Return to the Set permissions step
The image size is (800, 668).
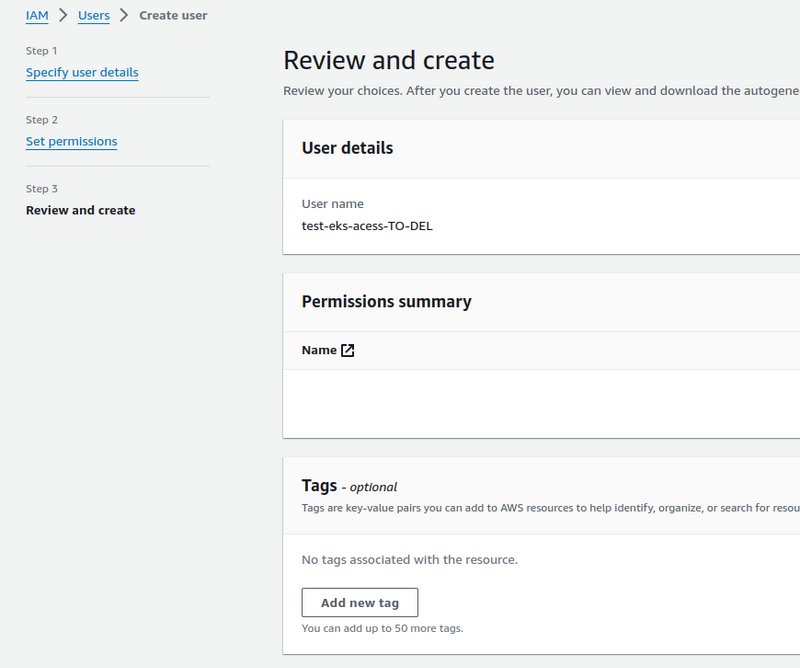[x=71, y=142]
